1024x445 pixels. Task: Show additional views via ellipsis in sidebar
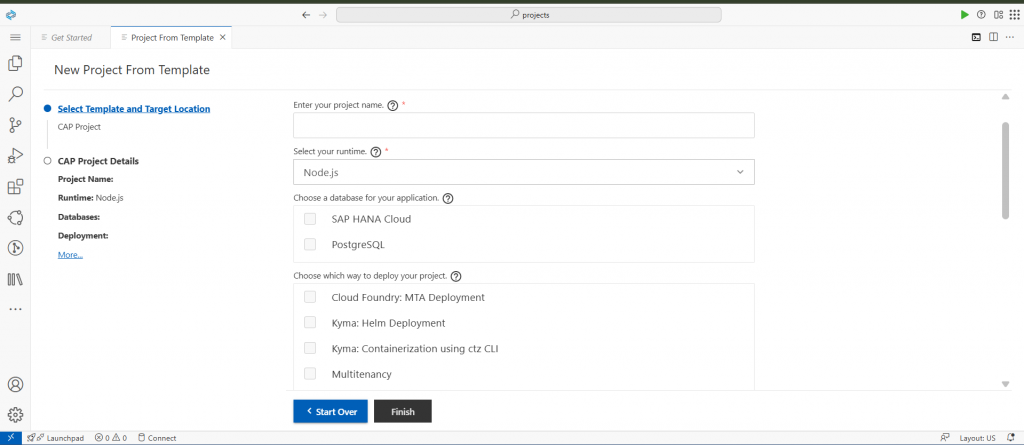tap(15, 309)
